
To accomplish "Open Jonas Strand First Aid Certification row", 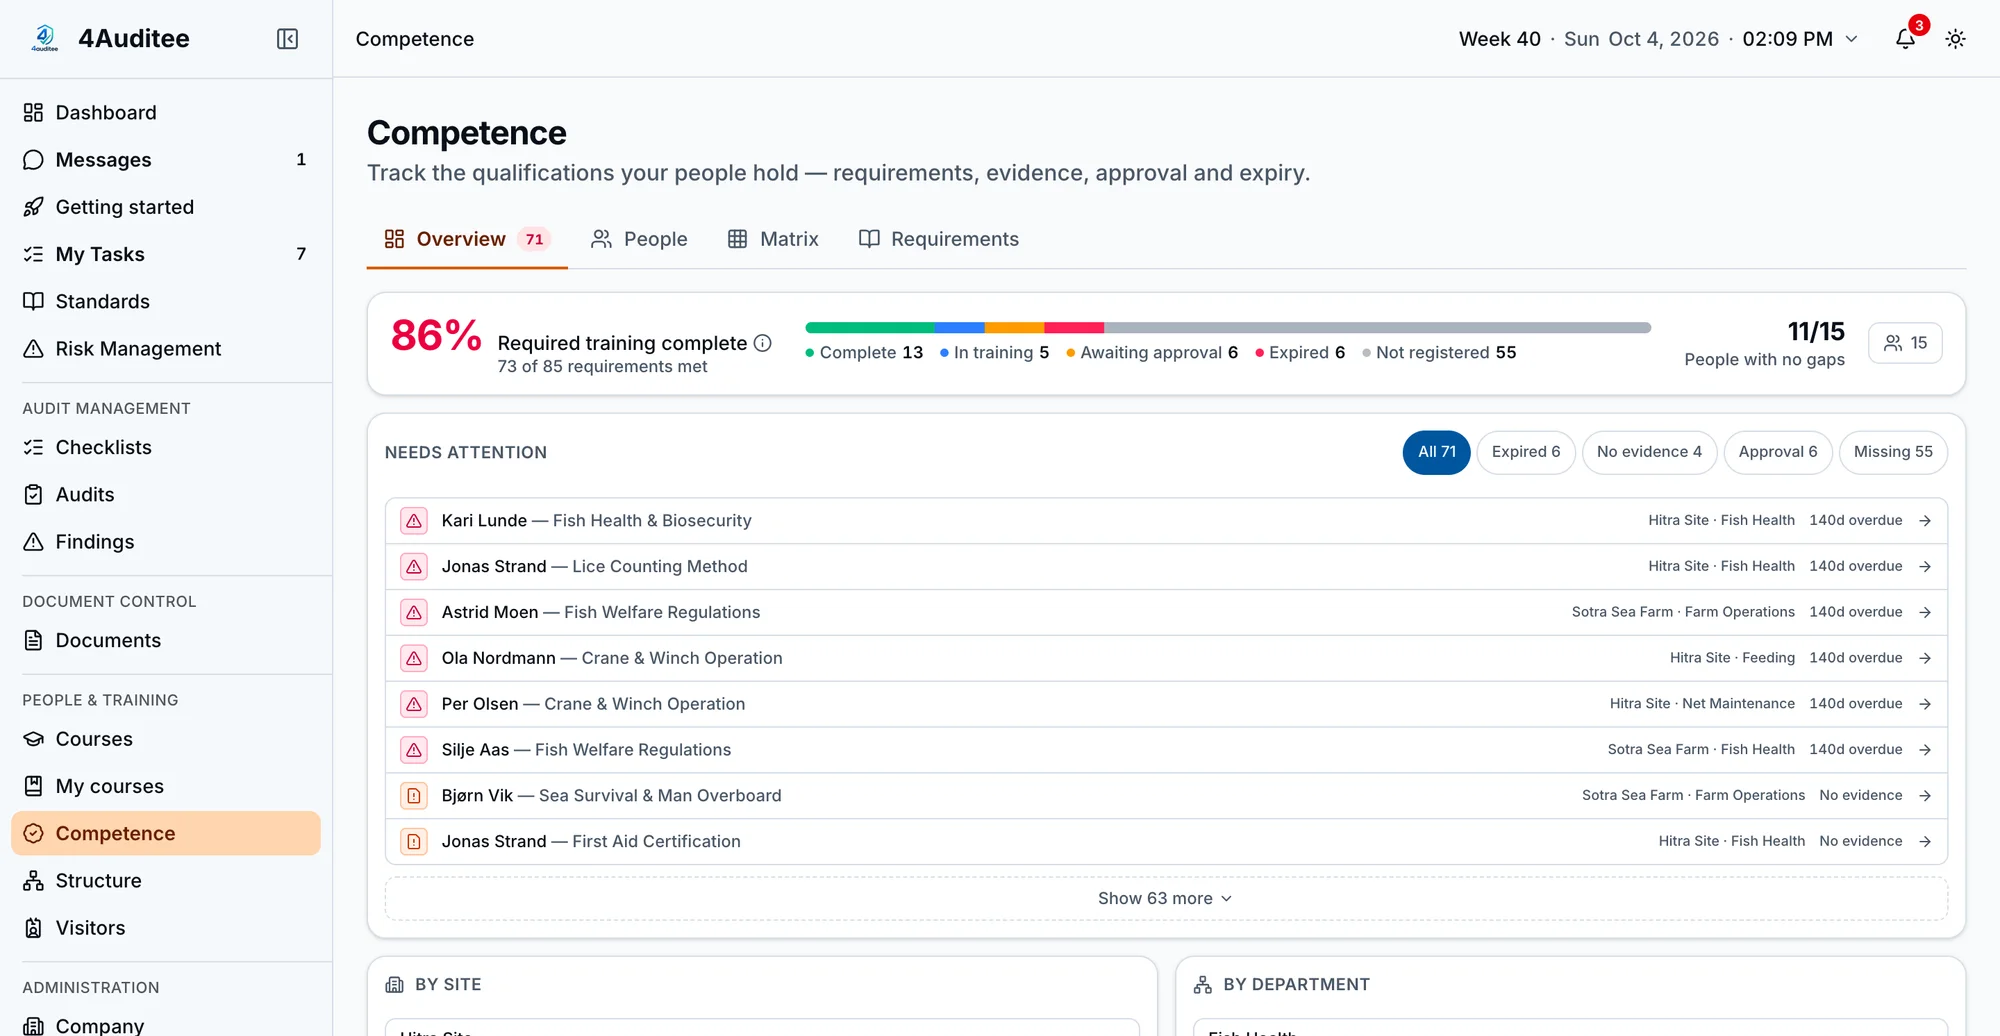I will (1166, 842).
